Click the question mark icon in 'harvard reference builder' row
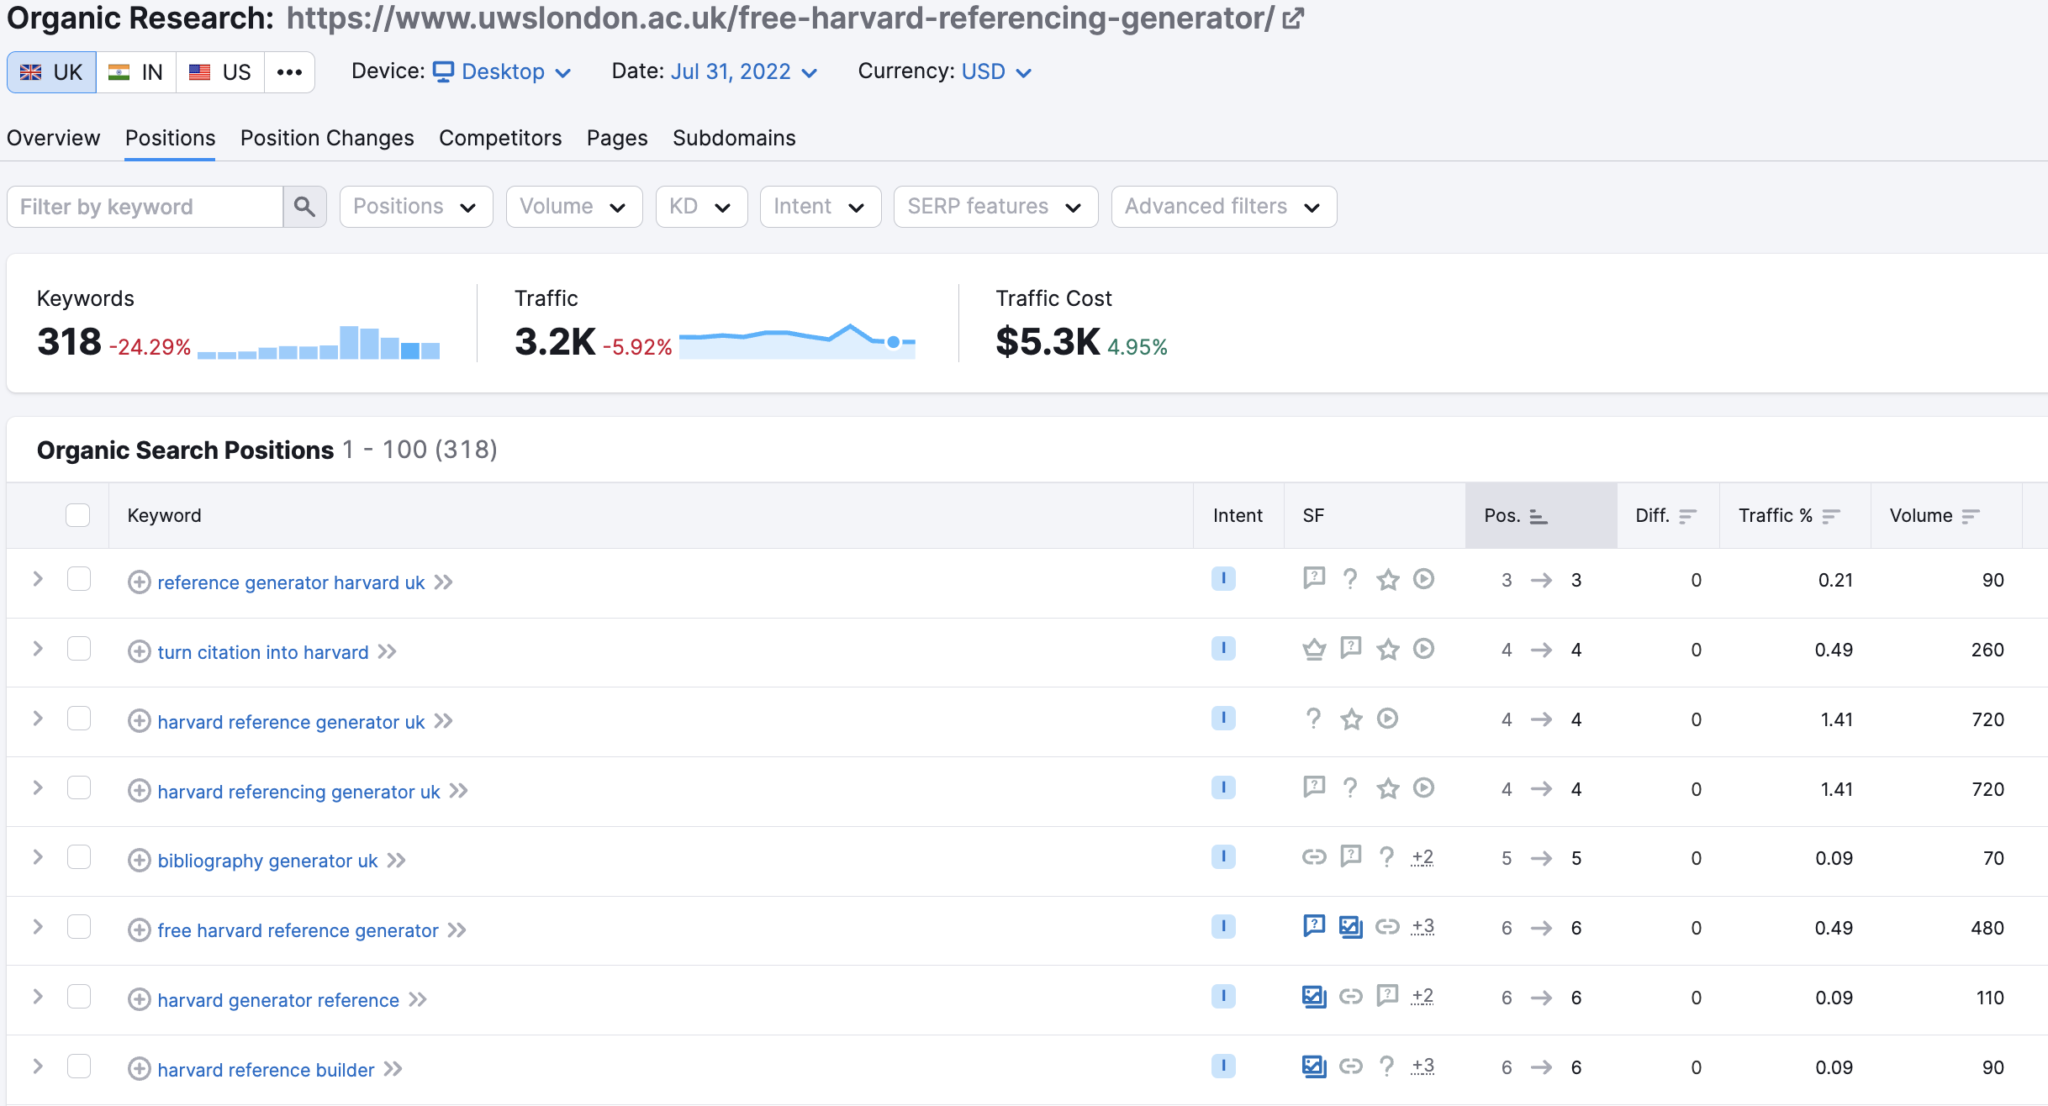Screen dimensions: 2048x1106 (x=1387, y=1066)
